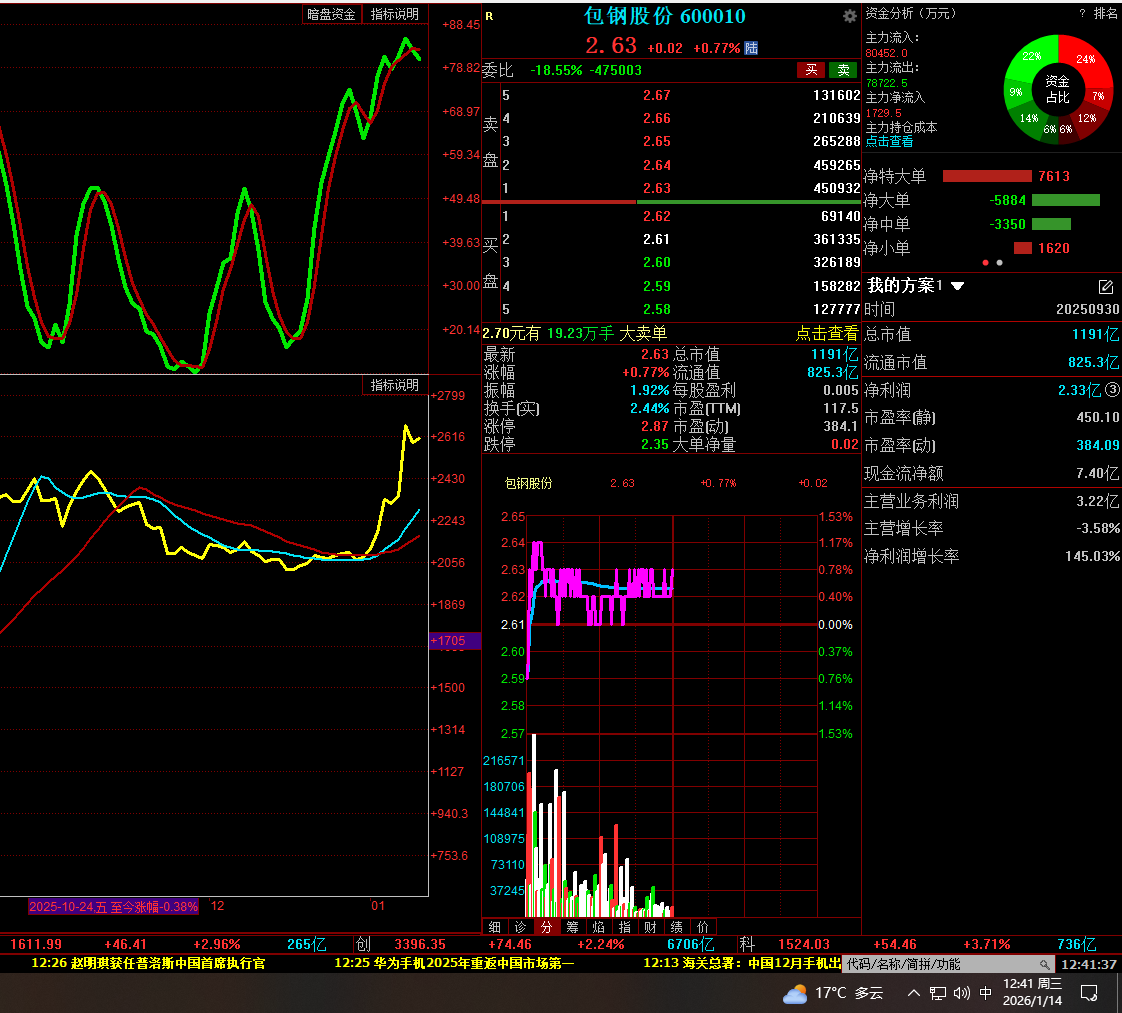Click the 主营增长率 -3.58% row
This screenshot has height=1013, width=1122.
(992, 528)
